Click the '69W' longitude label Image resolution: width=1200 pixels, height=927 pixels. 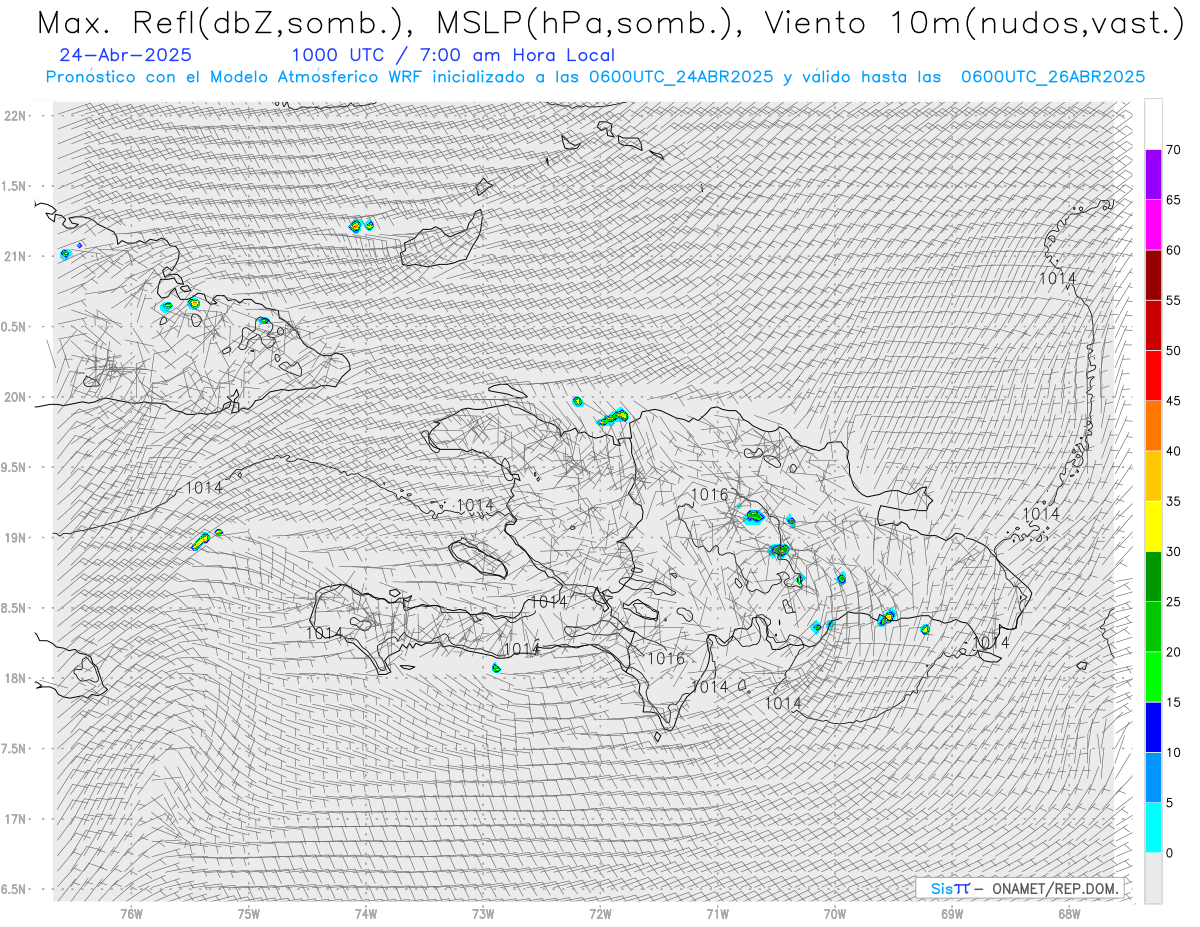coord(952,913)
